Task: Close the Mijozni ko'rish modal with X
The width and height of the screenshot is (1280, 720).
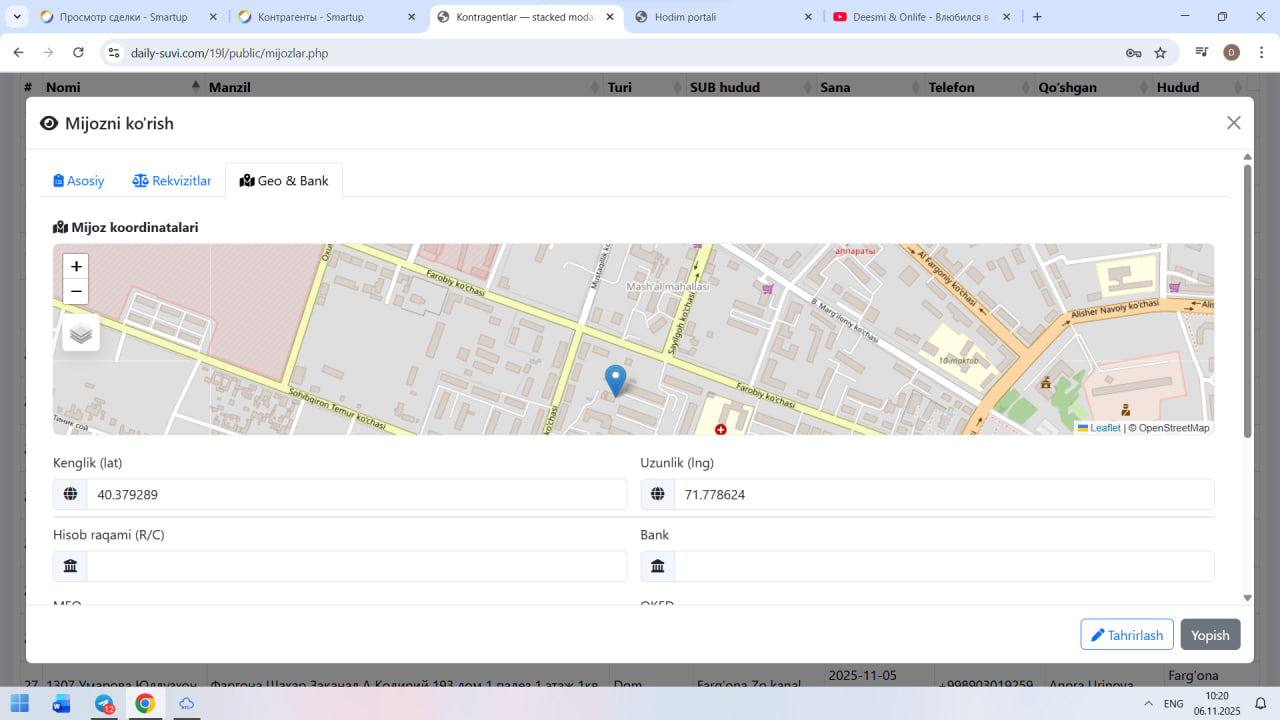Action: point(1233,123)
